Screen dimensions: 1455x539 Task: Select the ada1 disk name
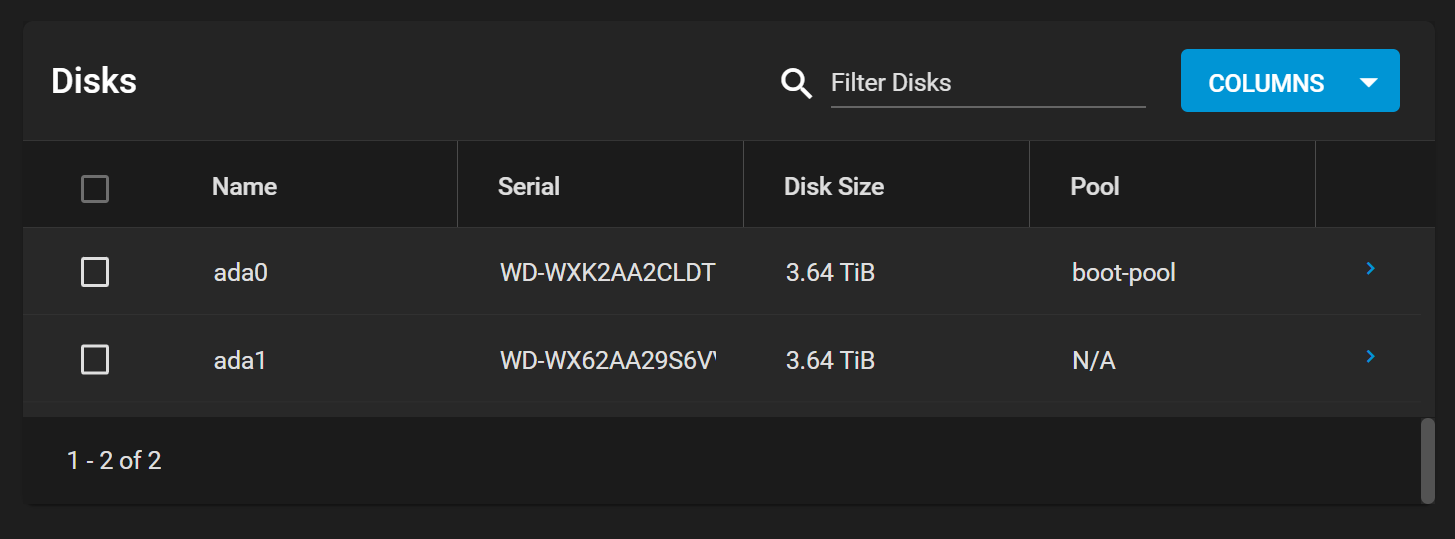coord(240,360)
